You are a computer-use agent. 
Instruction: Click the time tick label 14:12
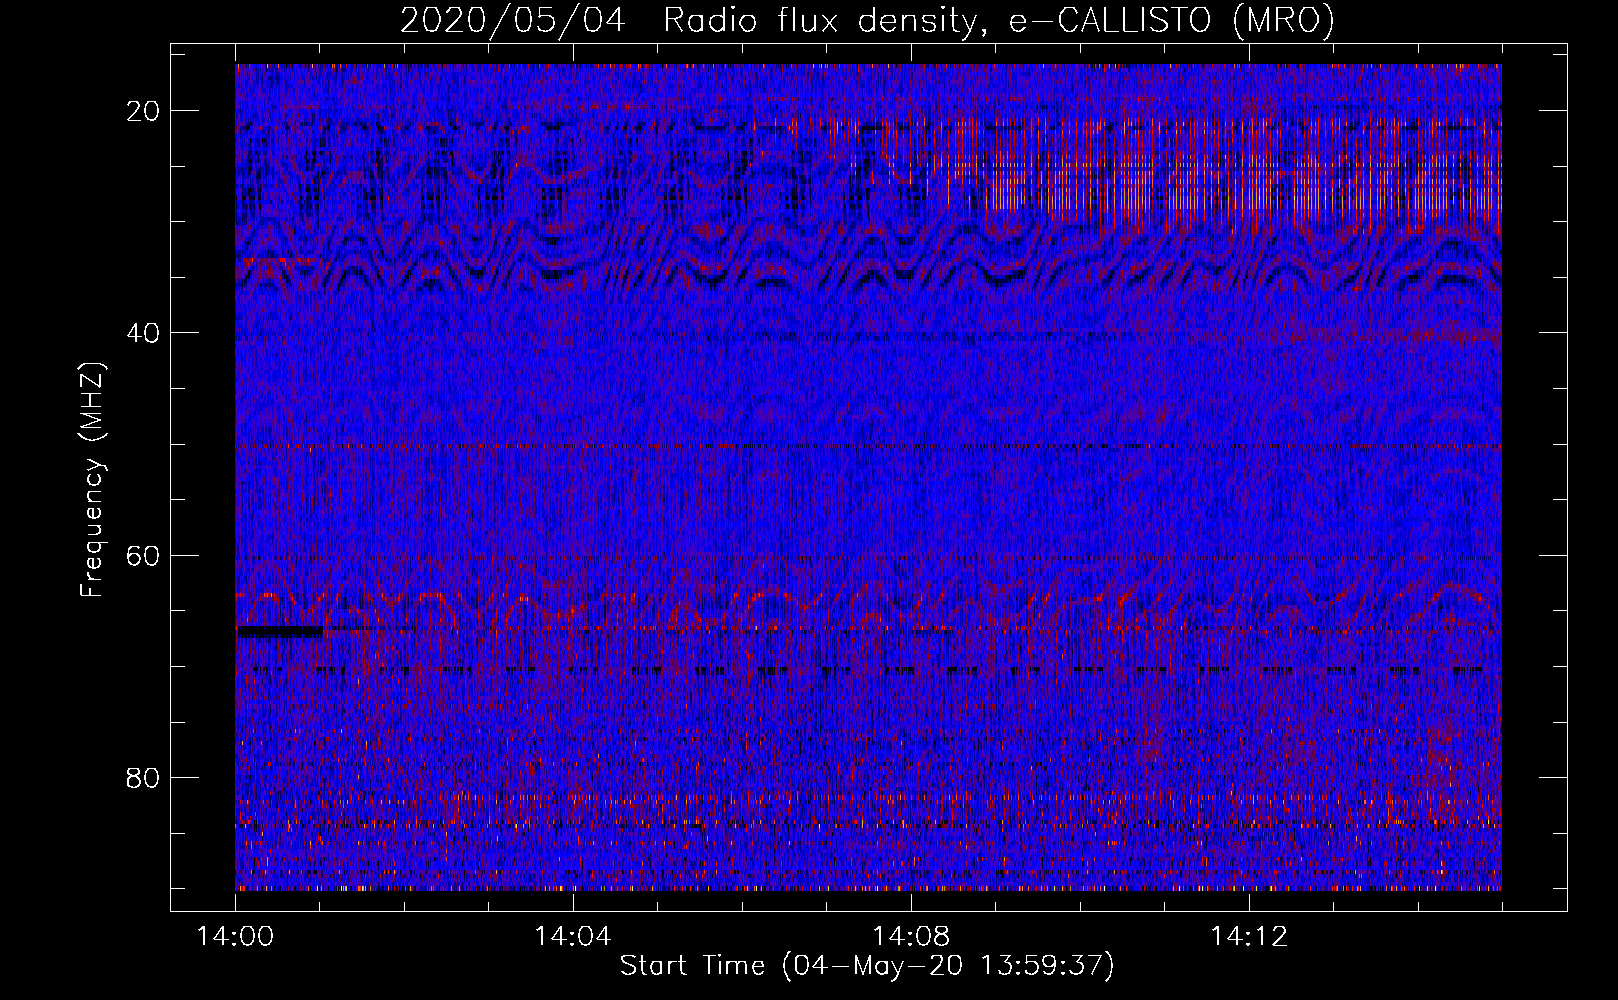pos(1249,936)
